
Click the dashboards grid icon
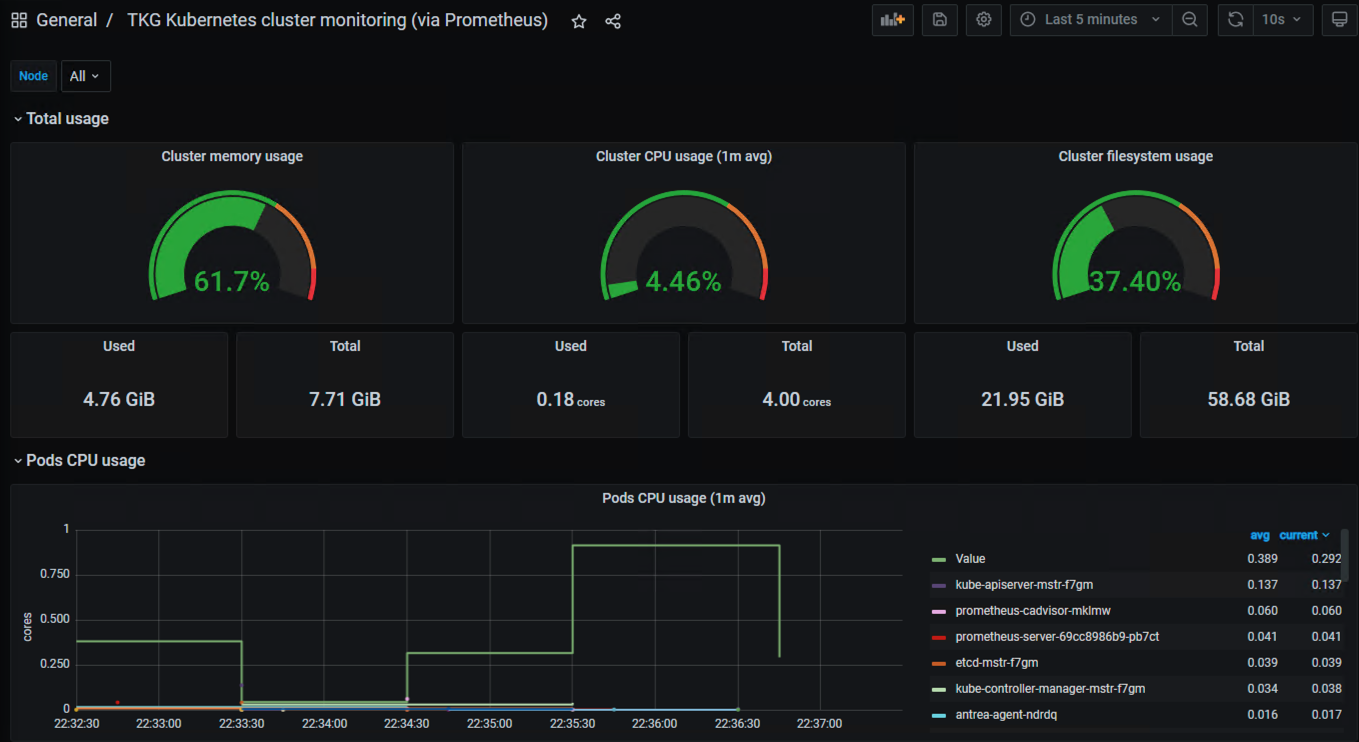19,20
